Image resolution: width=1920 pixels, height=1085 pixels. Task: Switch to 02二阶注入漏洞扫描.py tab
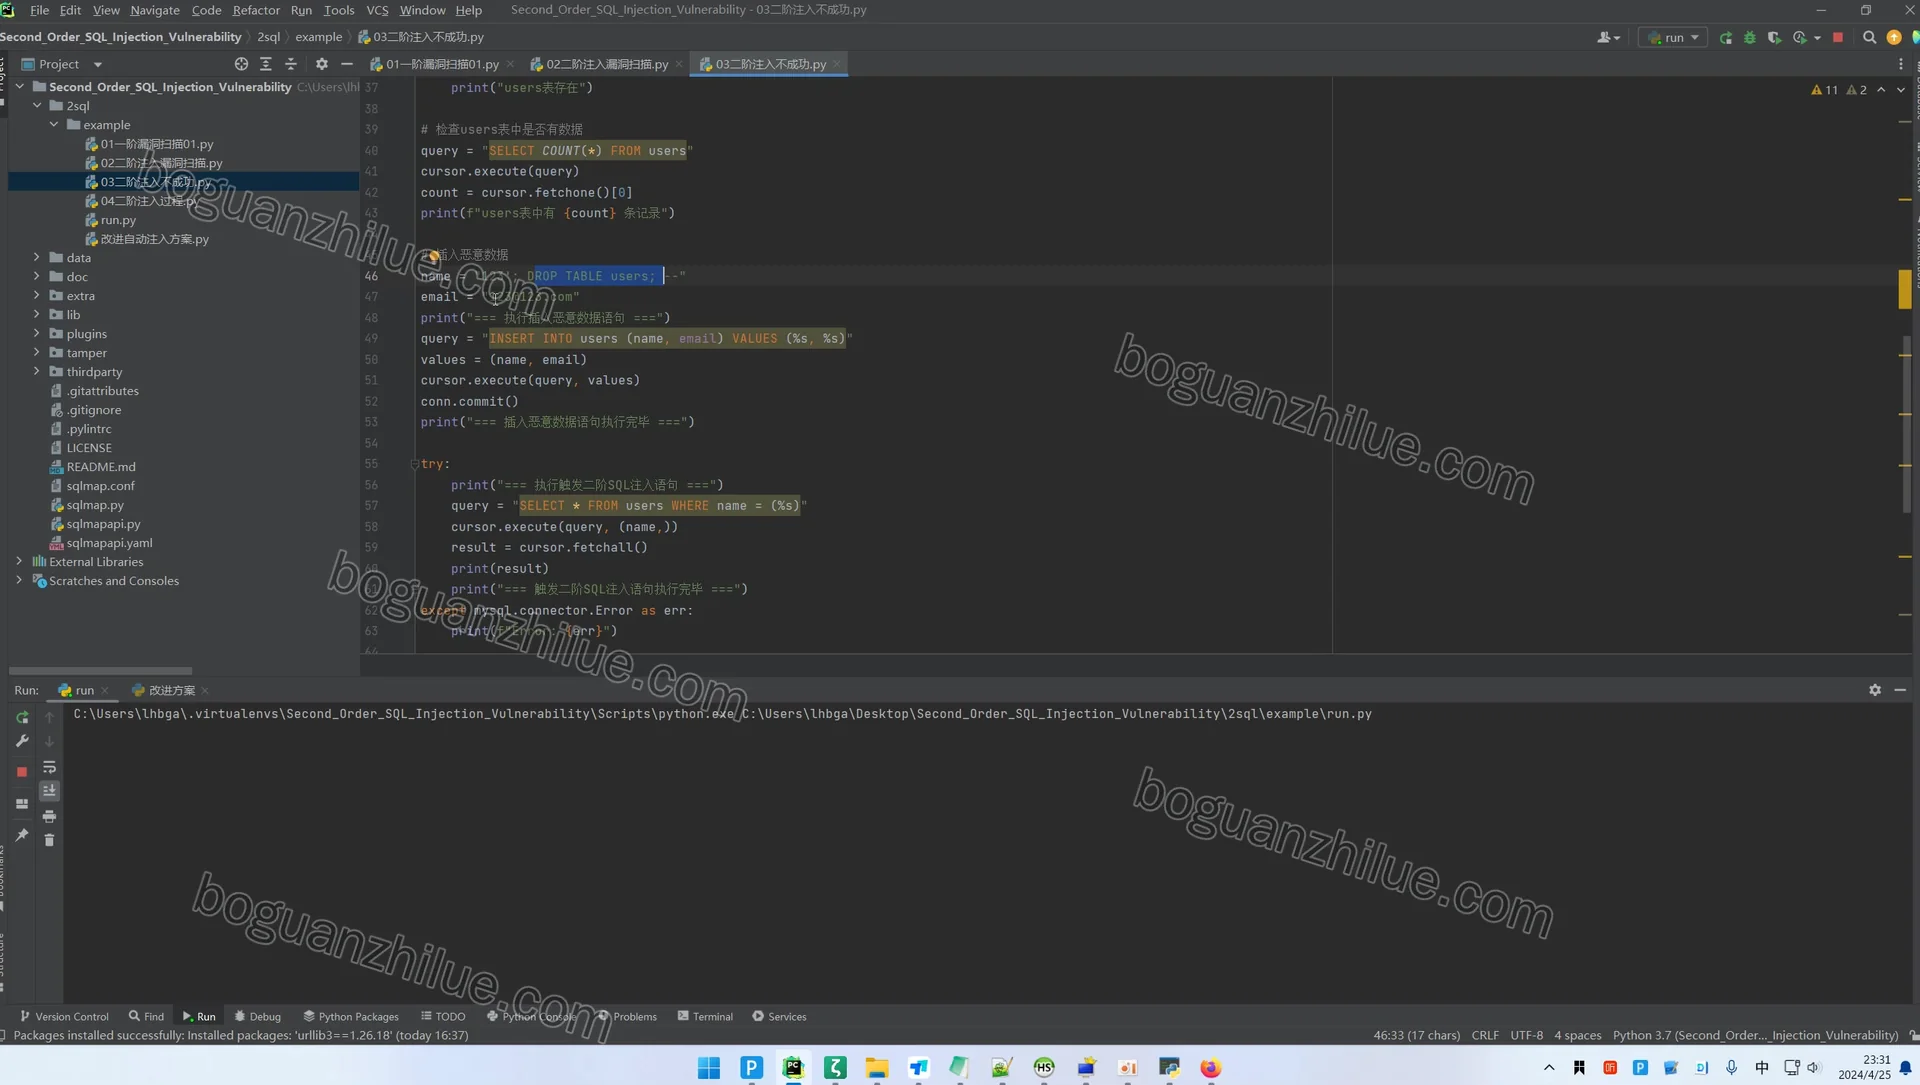[606, 64]
